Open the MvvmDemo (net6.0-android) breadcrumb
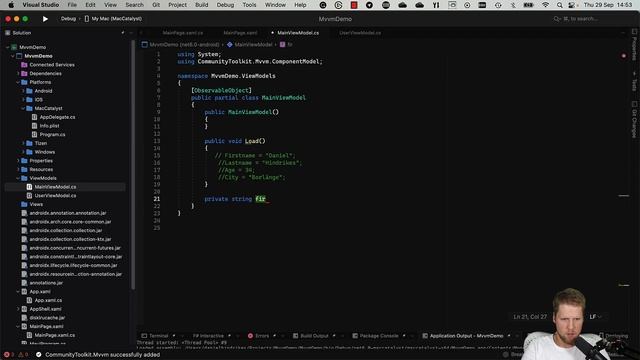 click(x=184, y=44)
